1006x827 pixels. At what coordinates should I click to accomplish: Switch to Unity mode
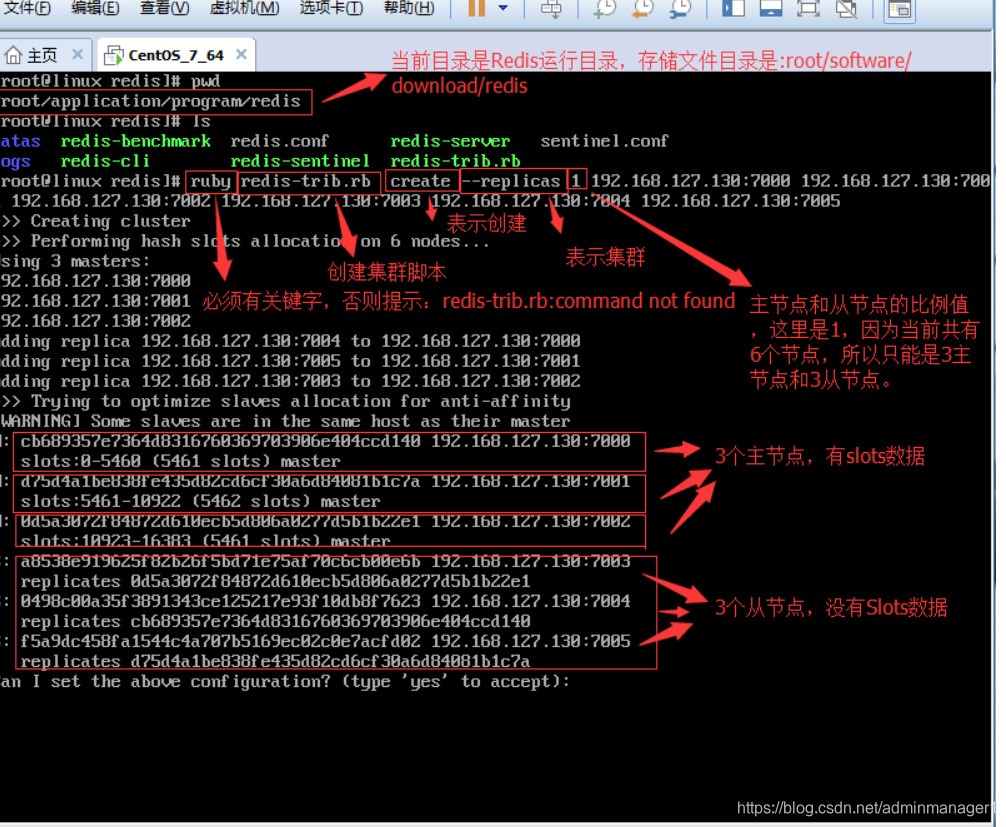point(846,8)
